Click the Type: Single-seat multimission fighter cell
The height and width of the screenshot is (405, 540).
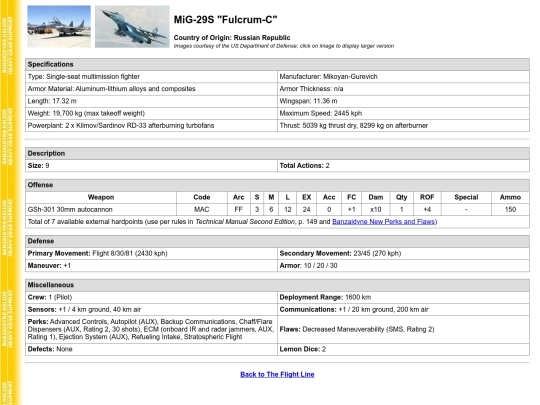(x=152, y=76)
